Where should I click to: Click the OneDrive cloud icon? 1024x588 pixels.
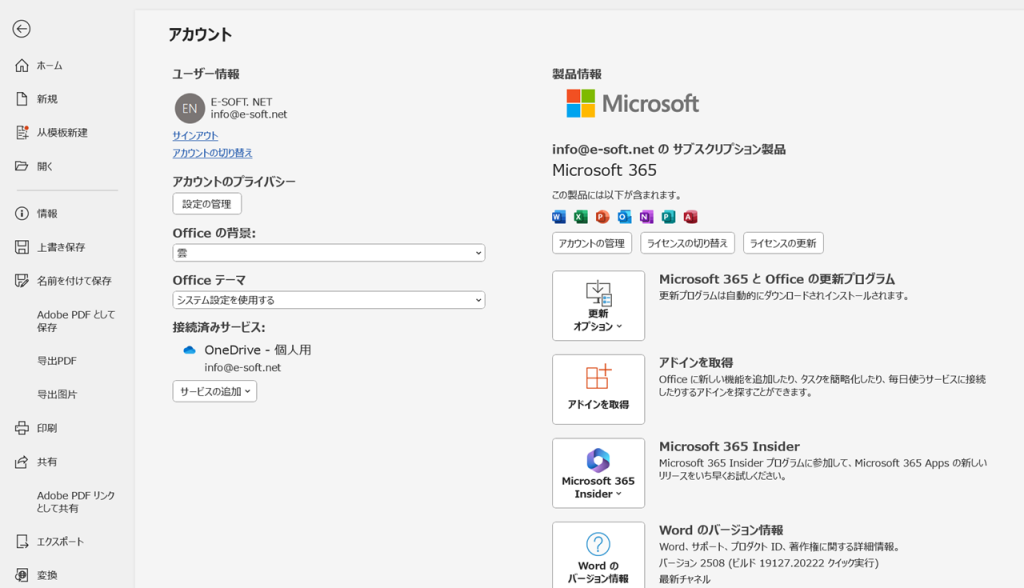click(x=189, y=350)
